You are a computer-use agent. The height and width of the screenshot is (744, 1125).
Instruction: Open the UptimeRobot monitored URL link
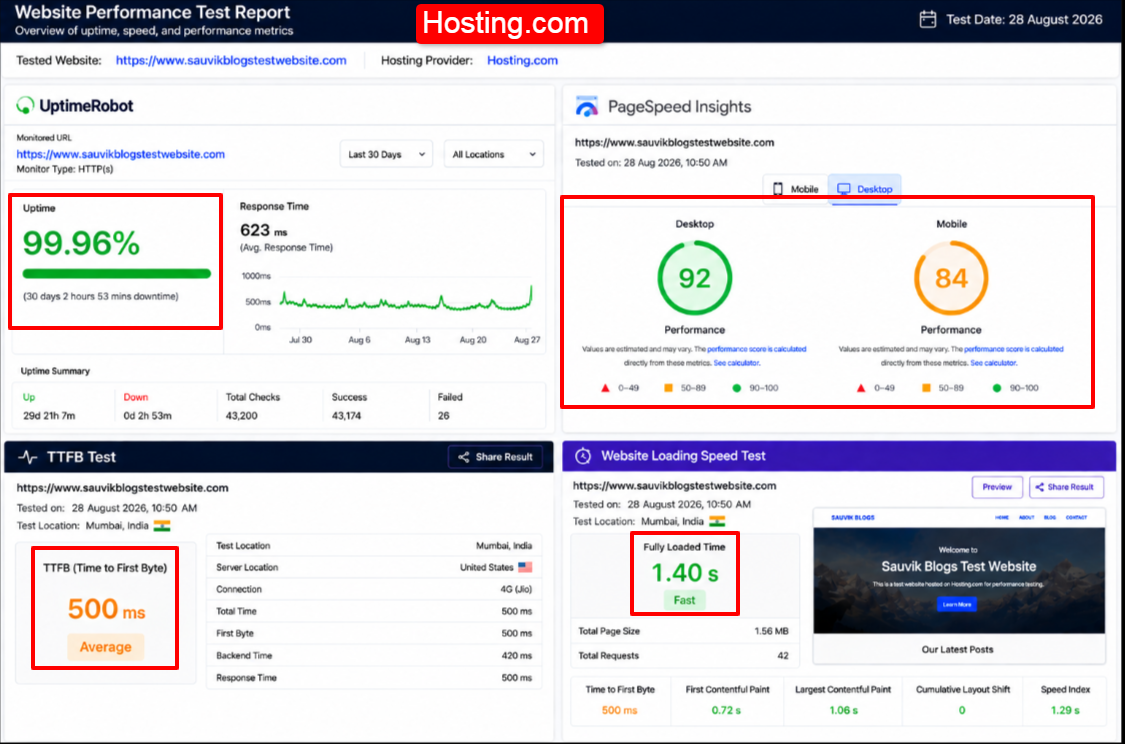pos(121,154)
